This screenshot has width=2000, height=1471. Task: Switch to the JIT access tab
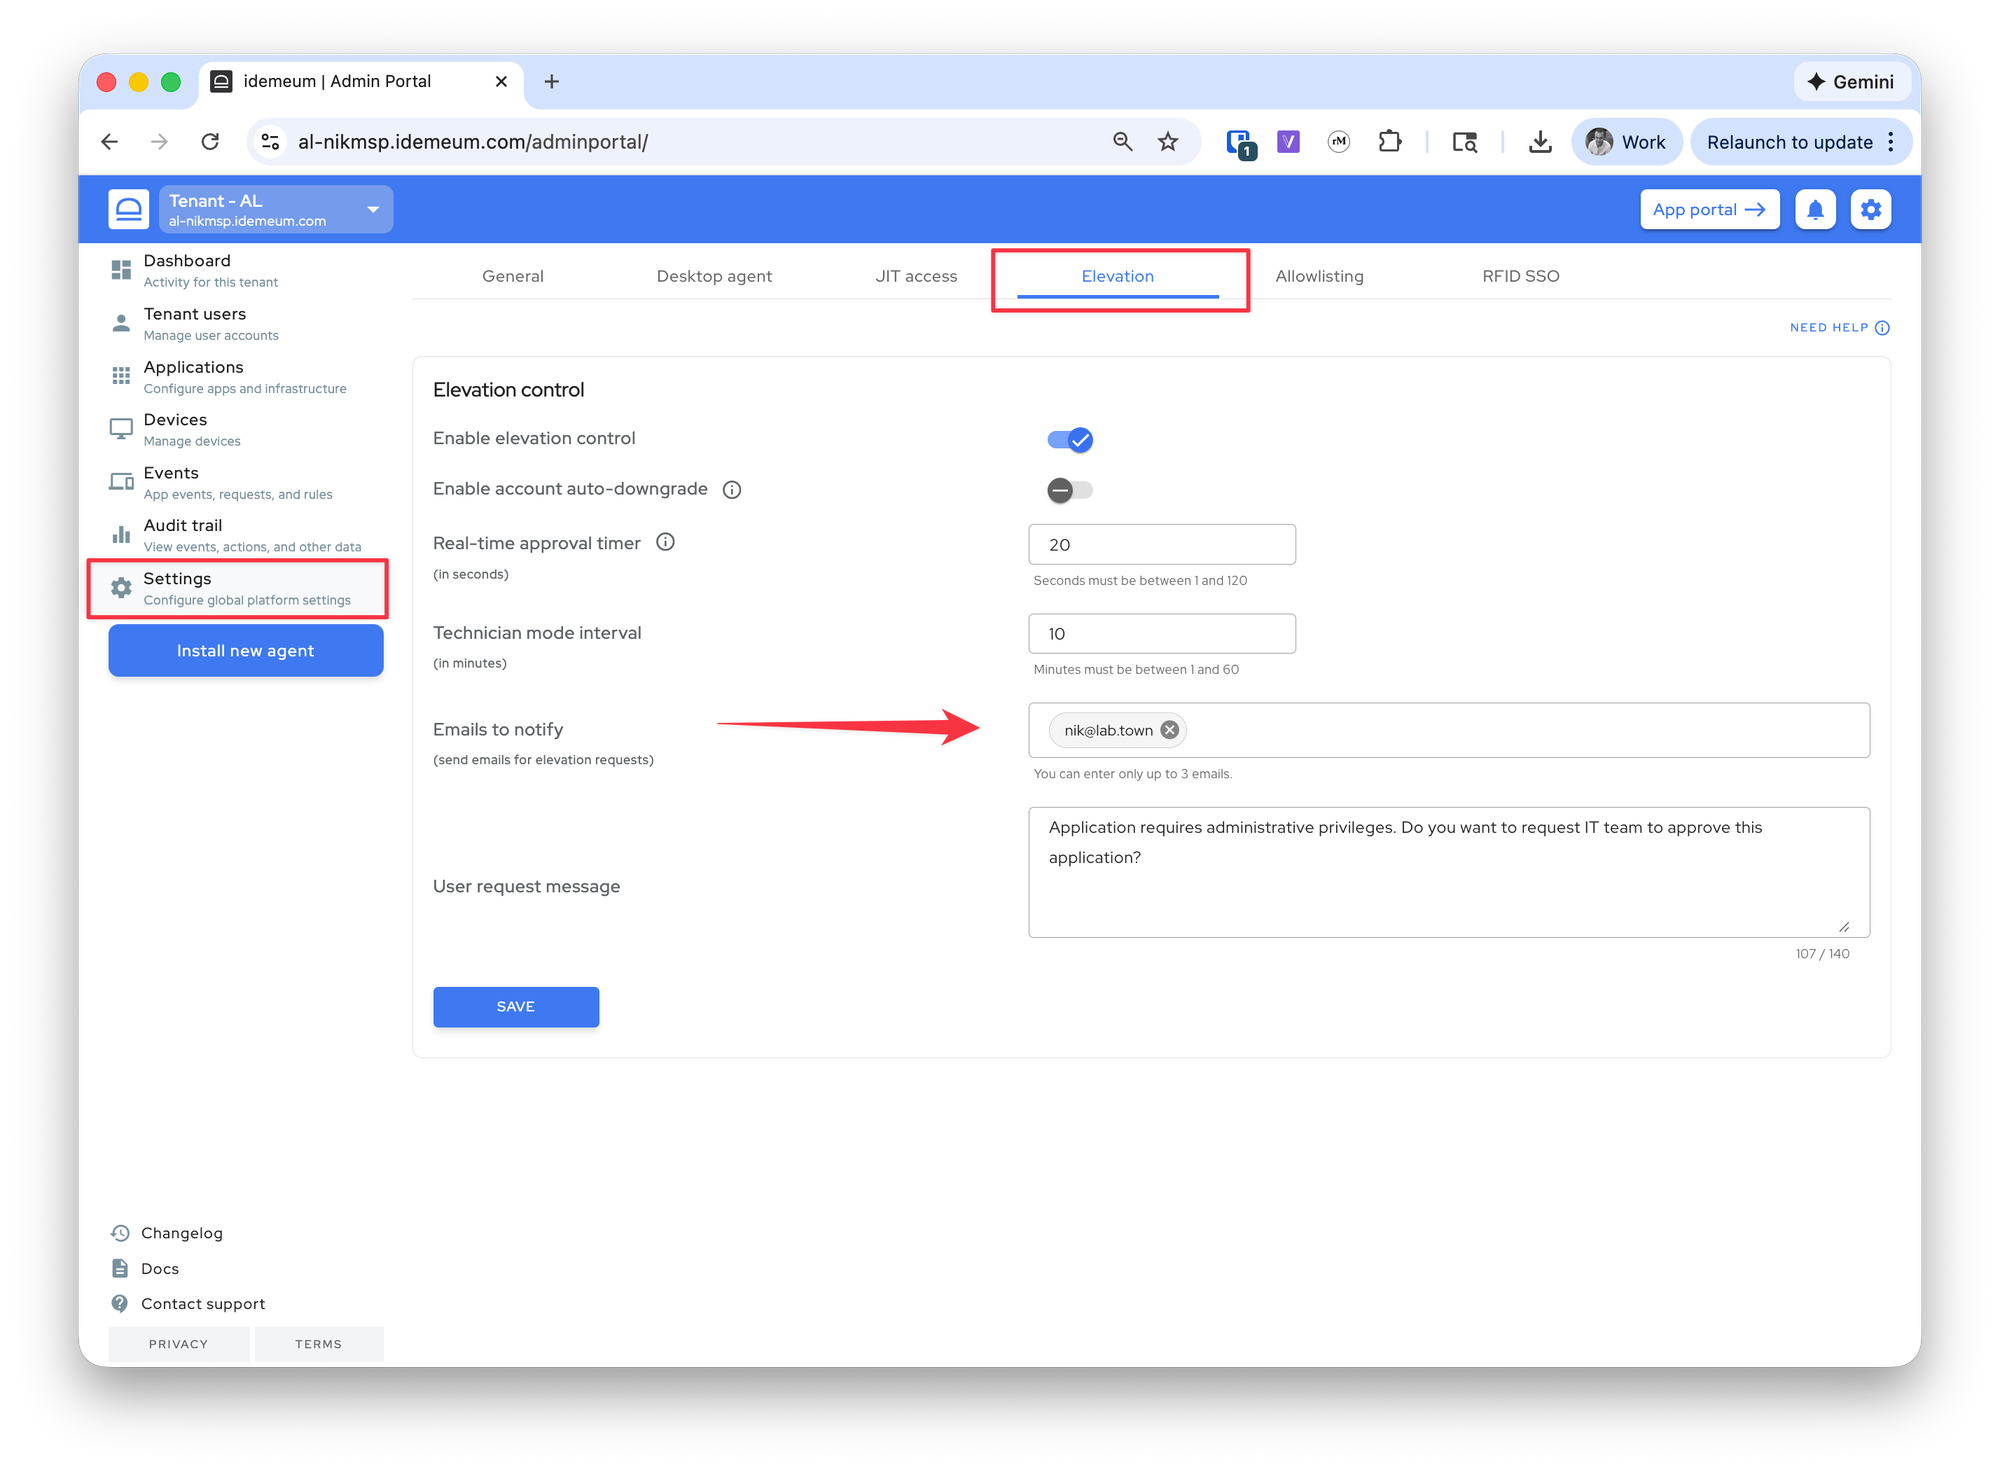pos(916,276)
